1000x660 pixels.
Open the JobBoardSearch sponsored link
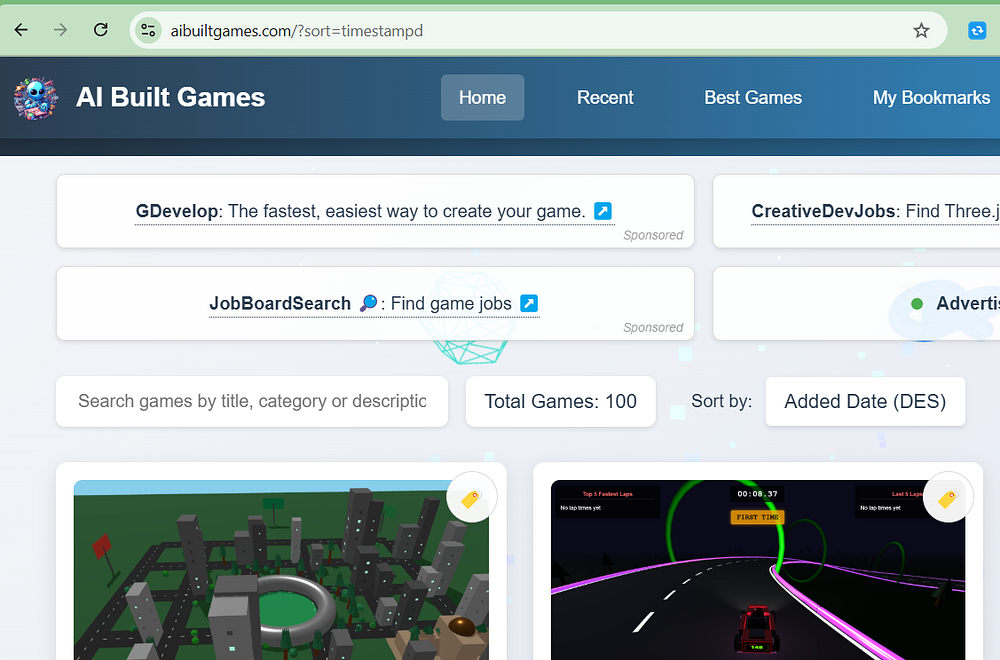click(374, 303)
